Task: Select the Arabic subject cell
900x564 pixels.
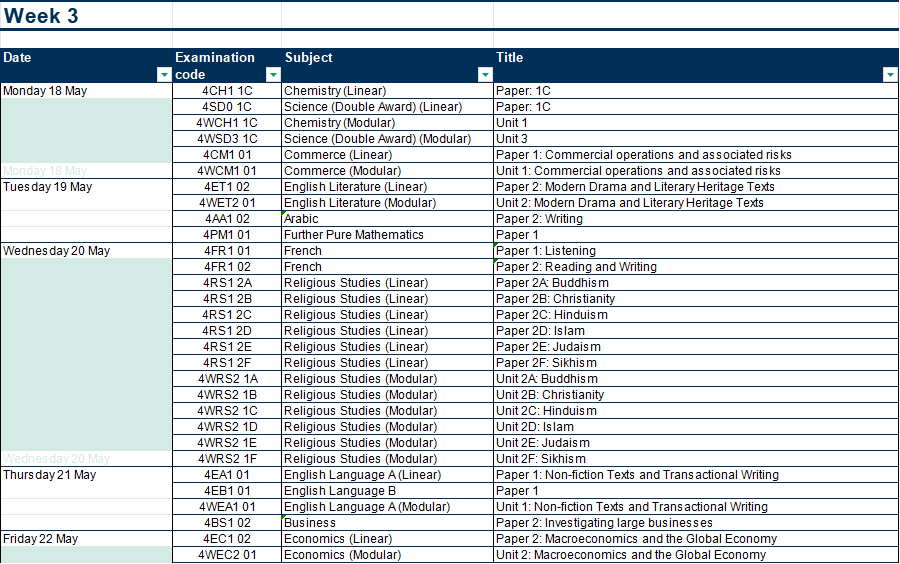Action: point(302,219)
